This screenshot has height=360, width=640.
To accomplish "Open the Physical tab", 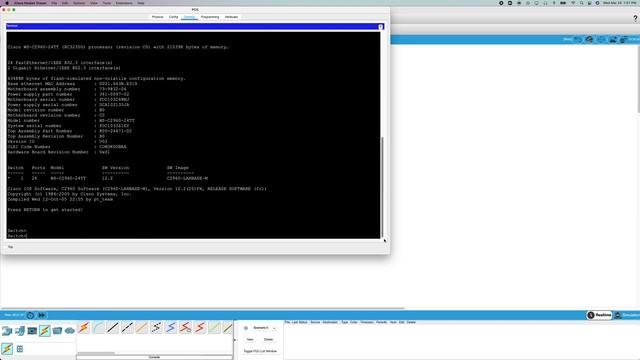I will point(158,17).
